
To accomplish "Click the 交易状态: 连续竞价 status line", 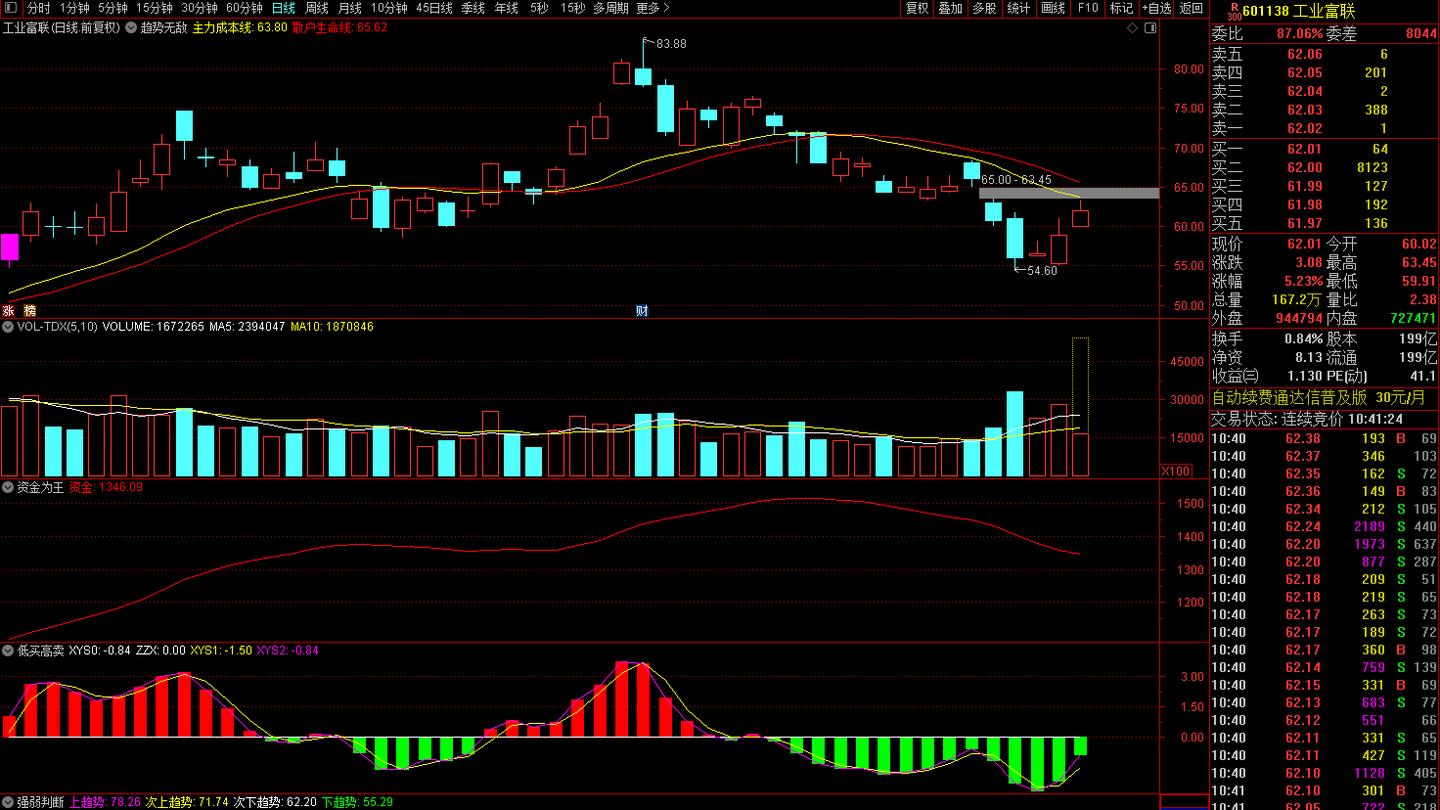I will tap(1306, 418).
